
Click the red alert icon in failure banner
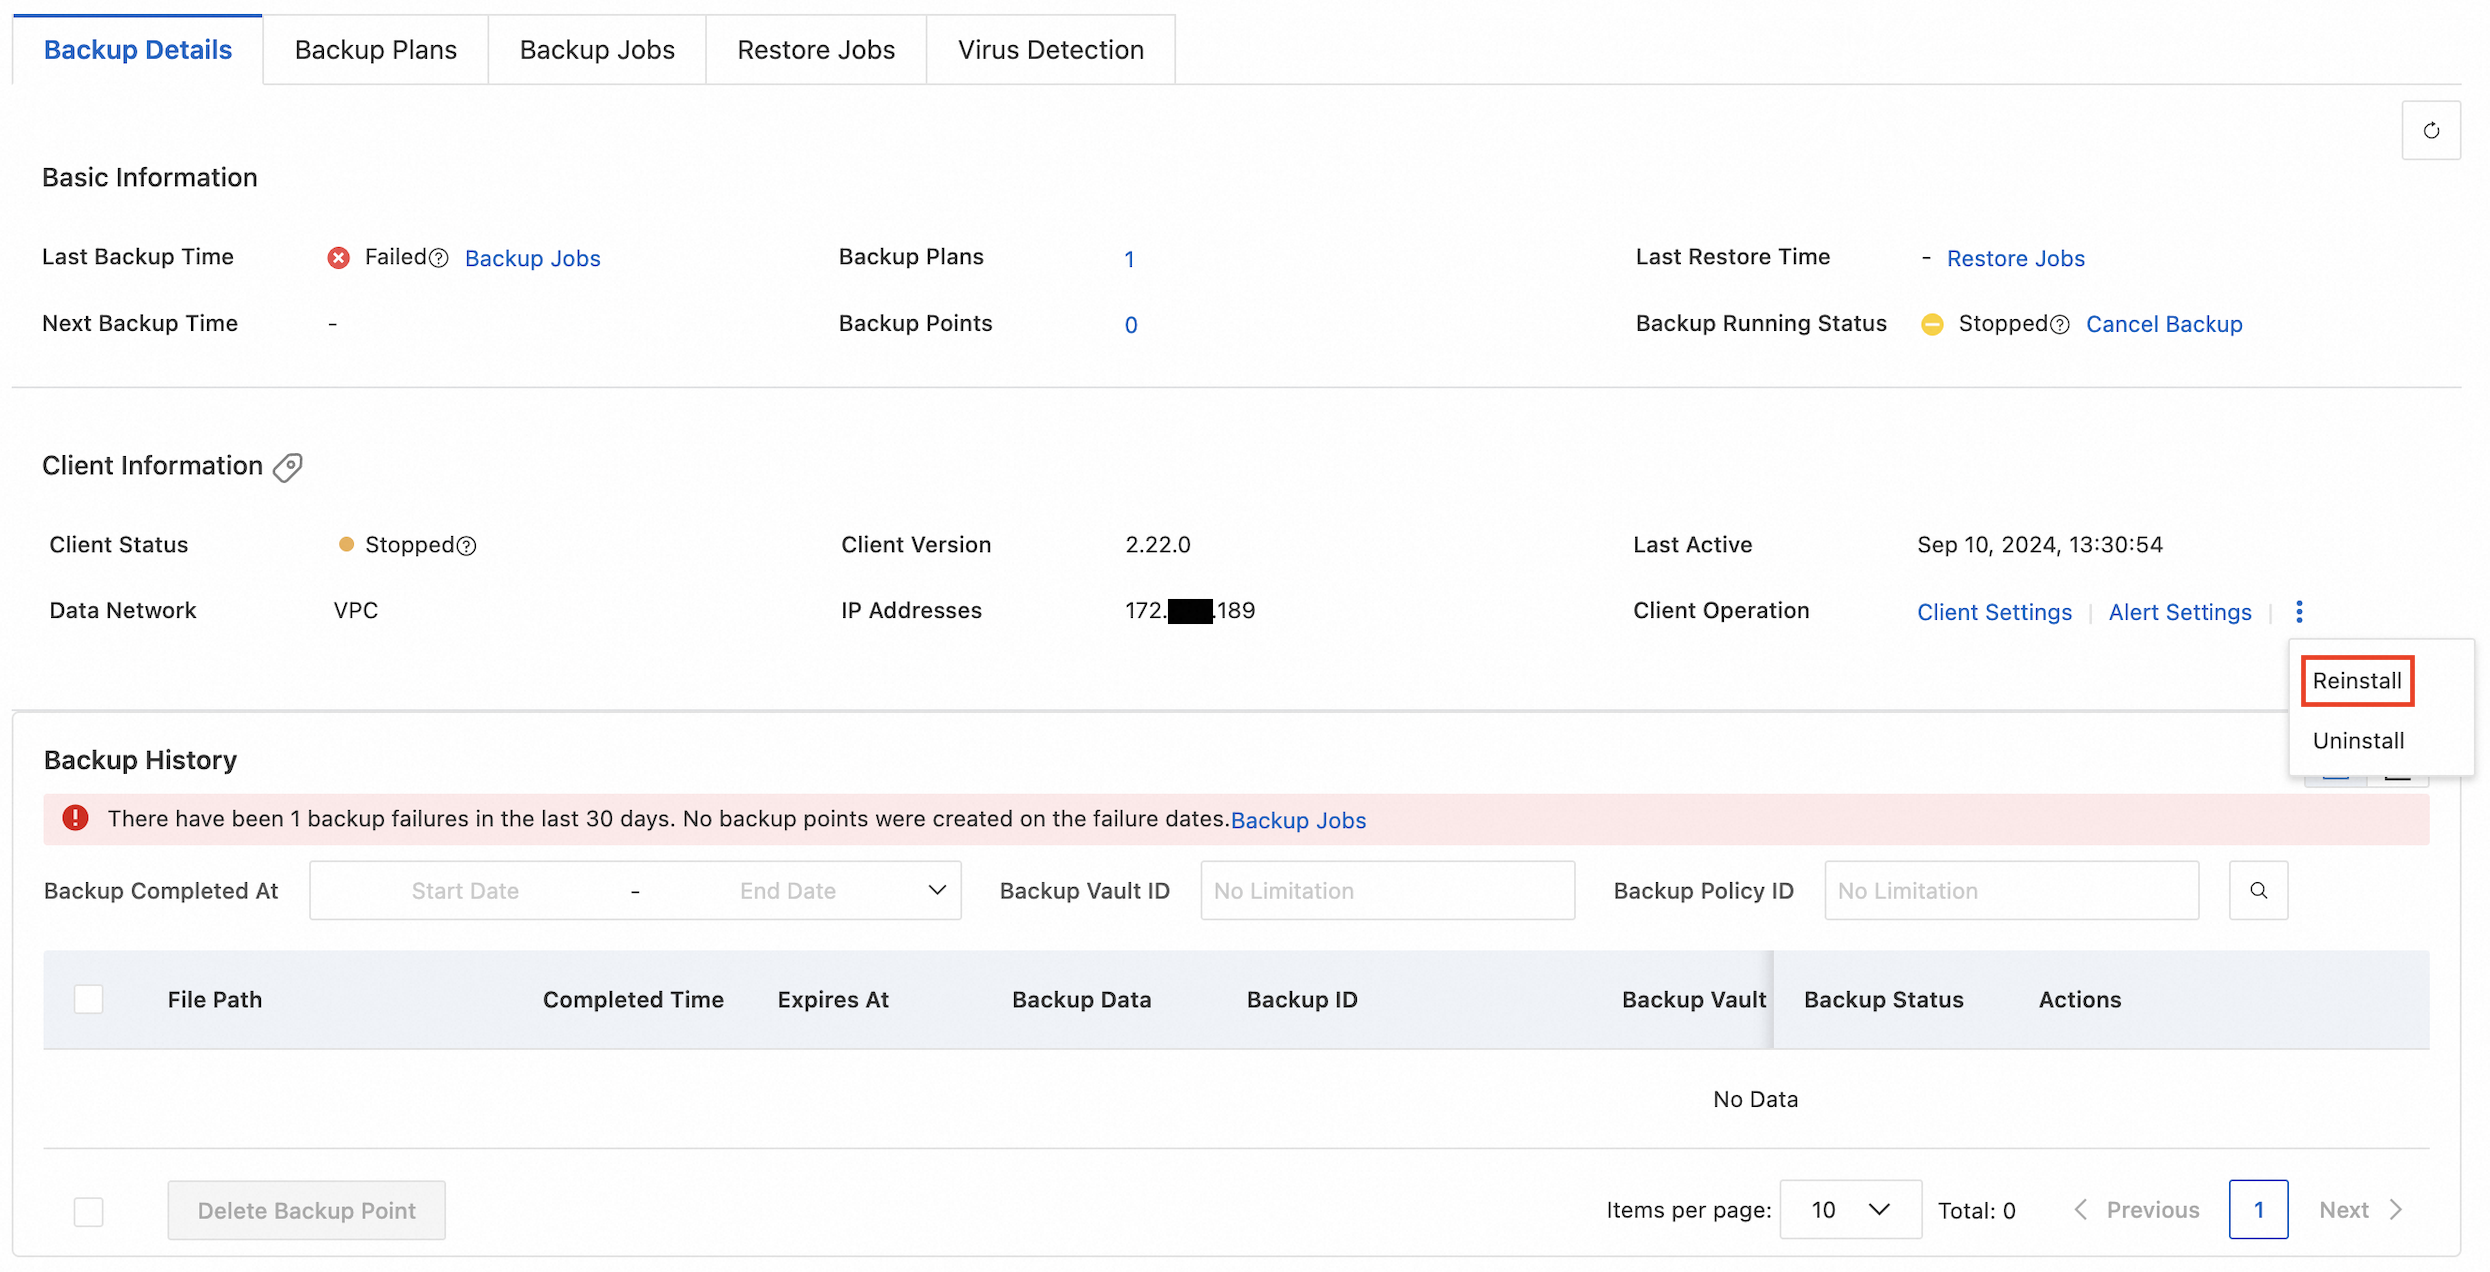(x=76, y=818)
